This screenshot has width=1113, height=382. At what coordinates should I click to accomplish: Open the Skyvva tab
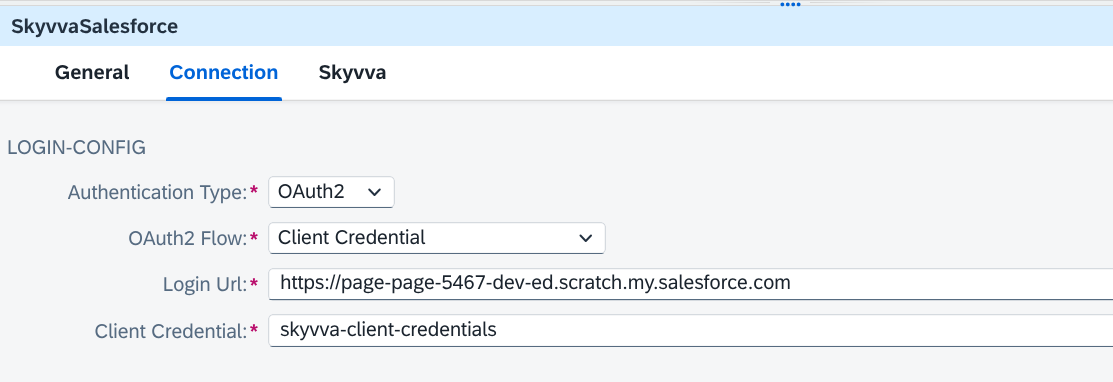point(352,72)
